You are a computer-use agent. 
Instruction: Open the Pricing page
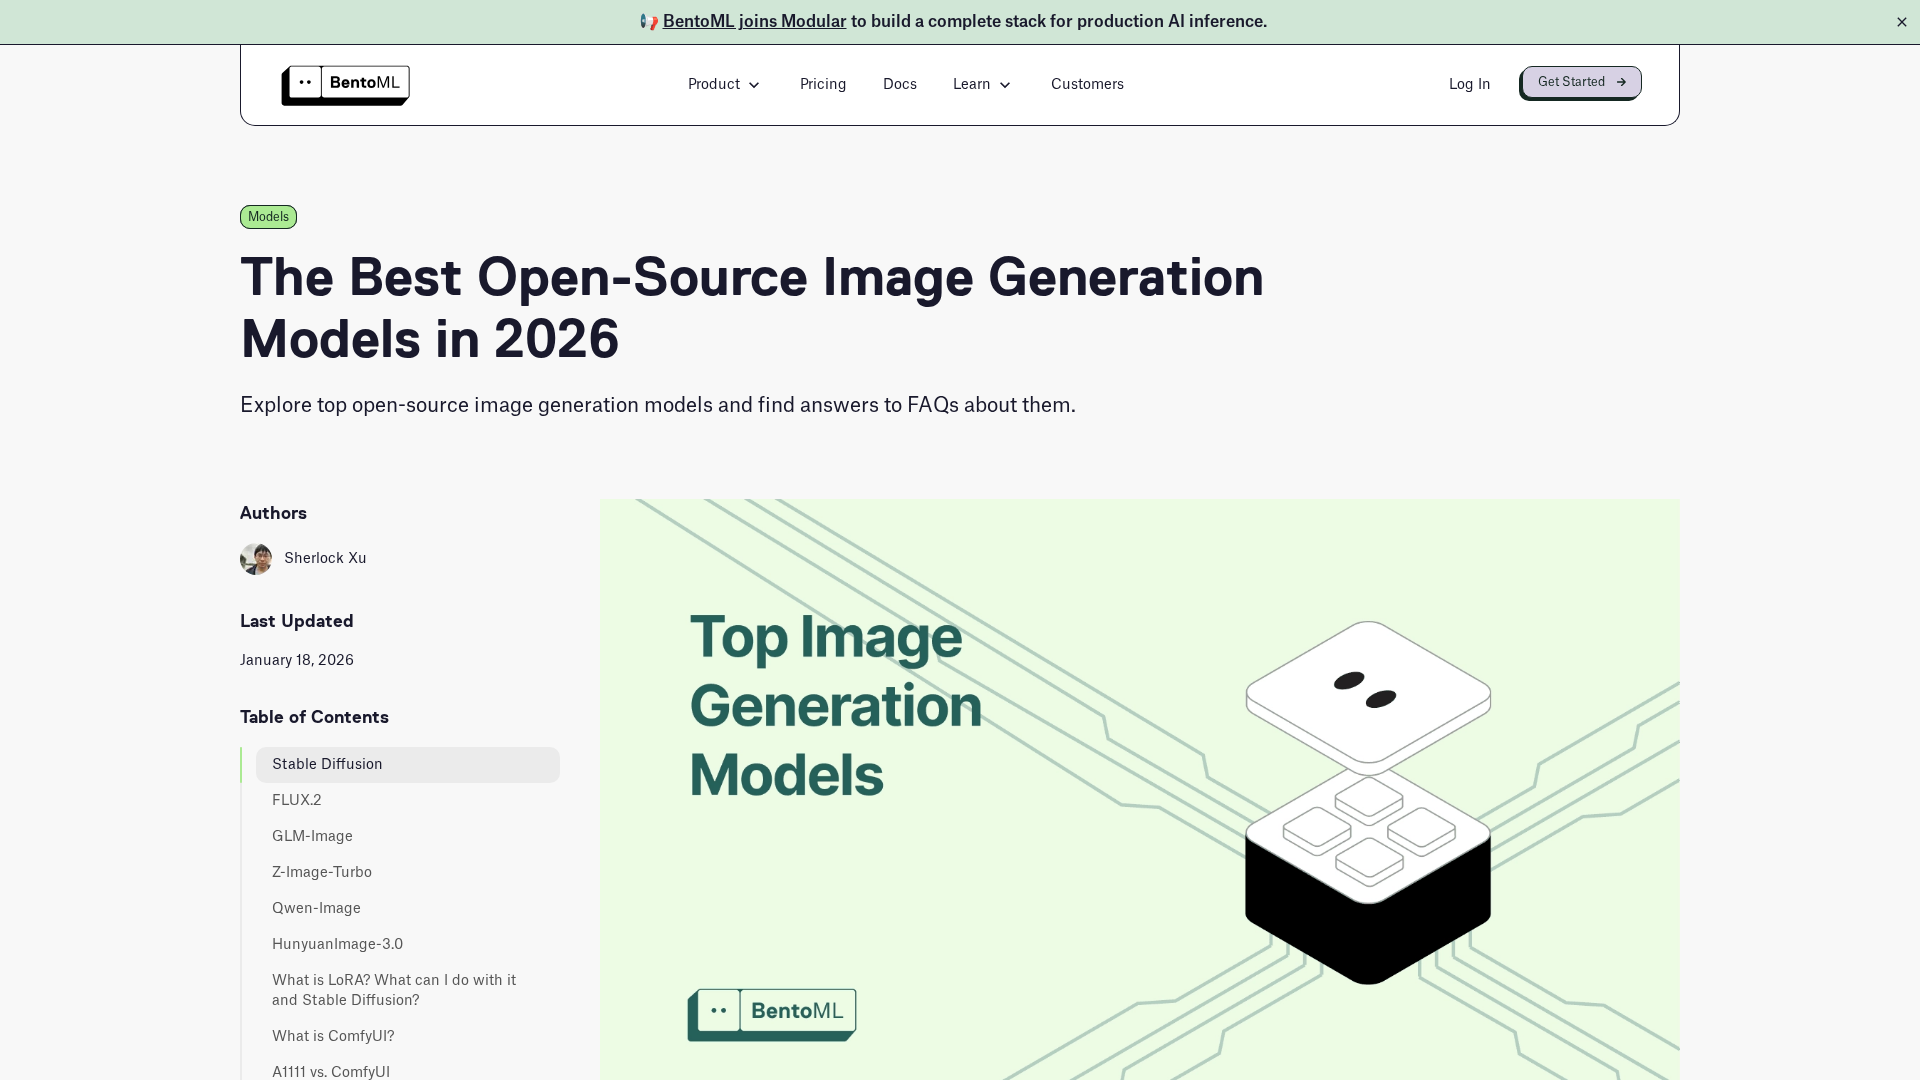(x=822, y=84)
